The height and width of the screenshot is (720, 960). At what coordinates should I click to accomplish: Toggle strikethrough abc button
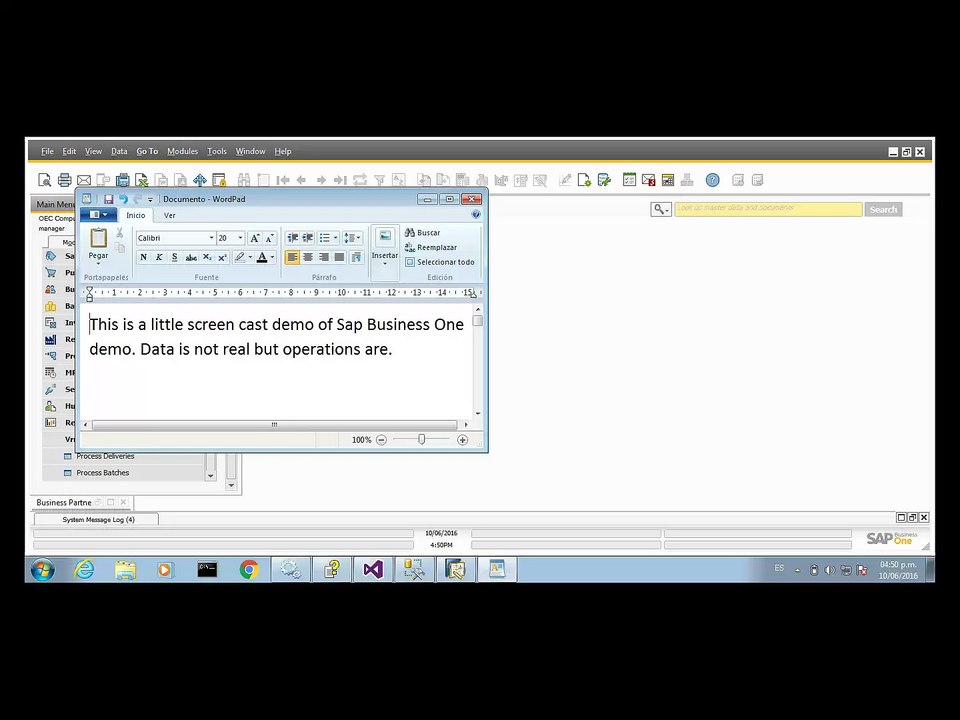point(191,257)
